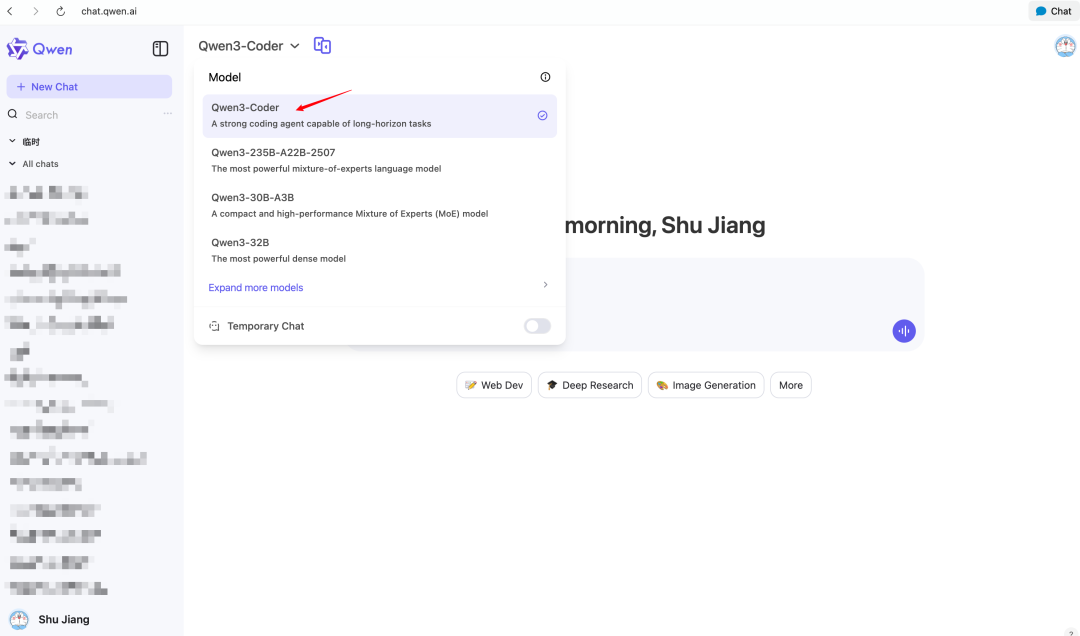This screenshot has height=636, width=1080.
Task: Click Expand more models link
Action: 256,287
